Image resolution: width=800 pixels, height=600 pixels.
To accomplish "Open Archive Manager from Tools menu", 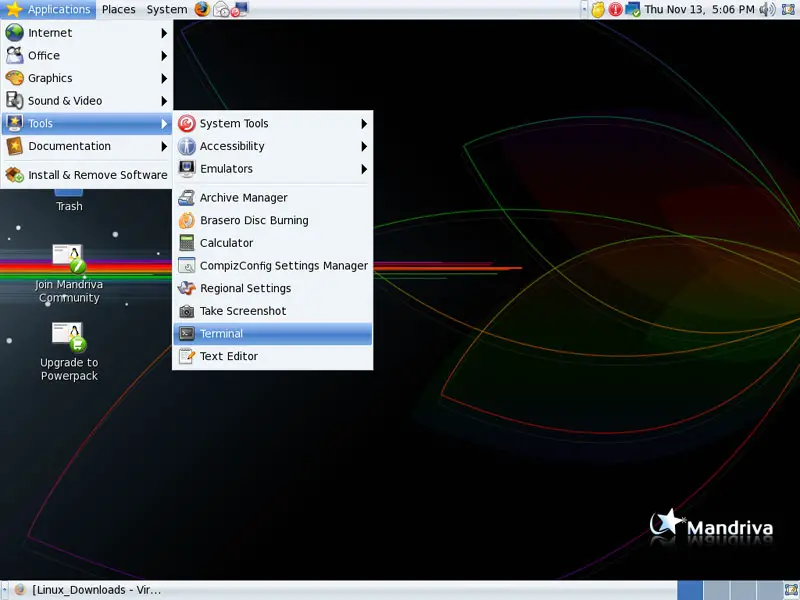I will (273, 197).
